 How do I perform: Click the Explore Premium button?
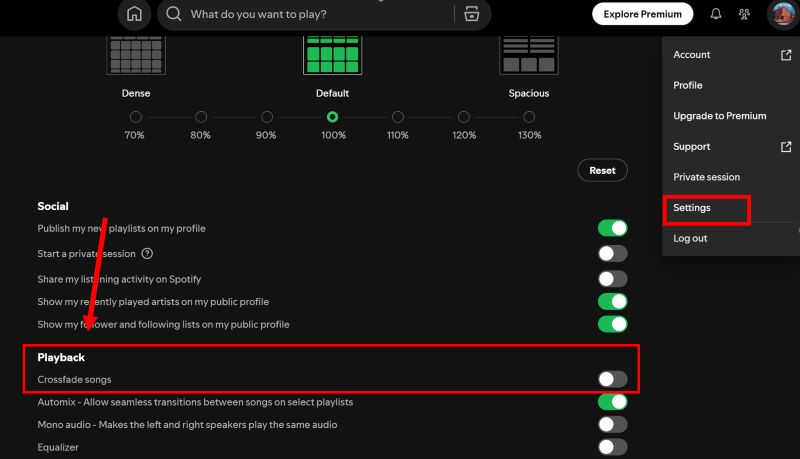click(642, 15)
